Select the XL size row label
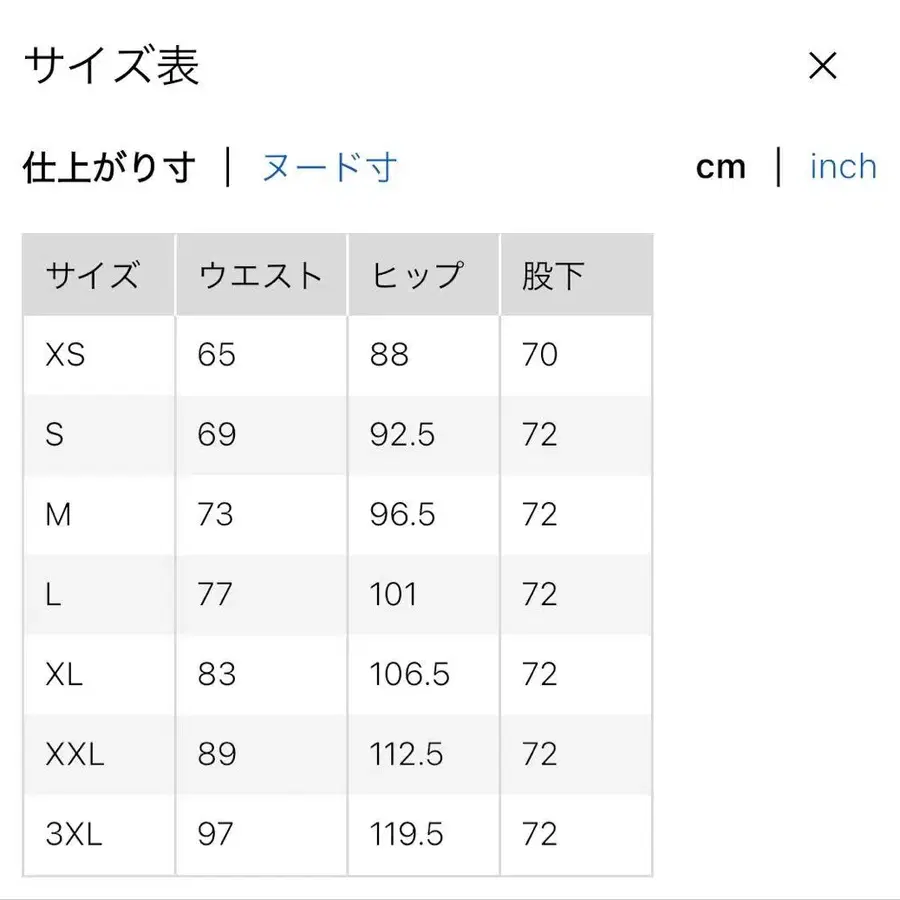The height and width of the screenshot is (900, 900). coord(65,674)
